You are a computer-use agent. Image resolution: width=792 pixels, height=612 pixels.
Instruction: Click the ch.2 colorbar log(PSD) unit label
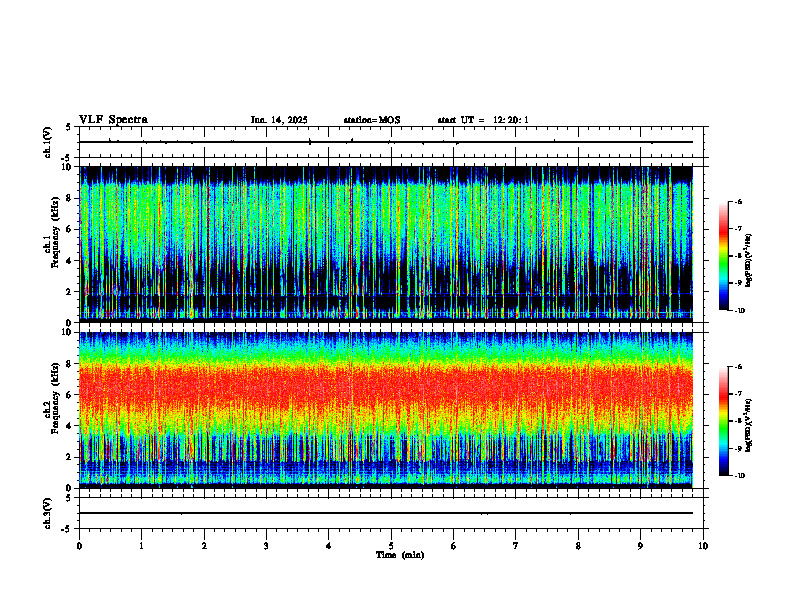(x=749, y=425)
